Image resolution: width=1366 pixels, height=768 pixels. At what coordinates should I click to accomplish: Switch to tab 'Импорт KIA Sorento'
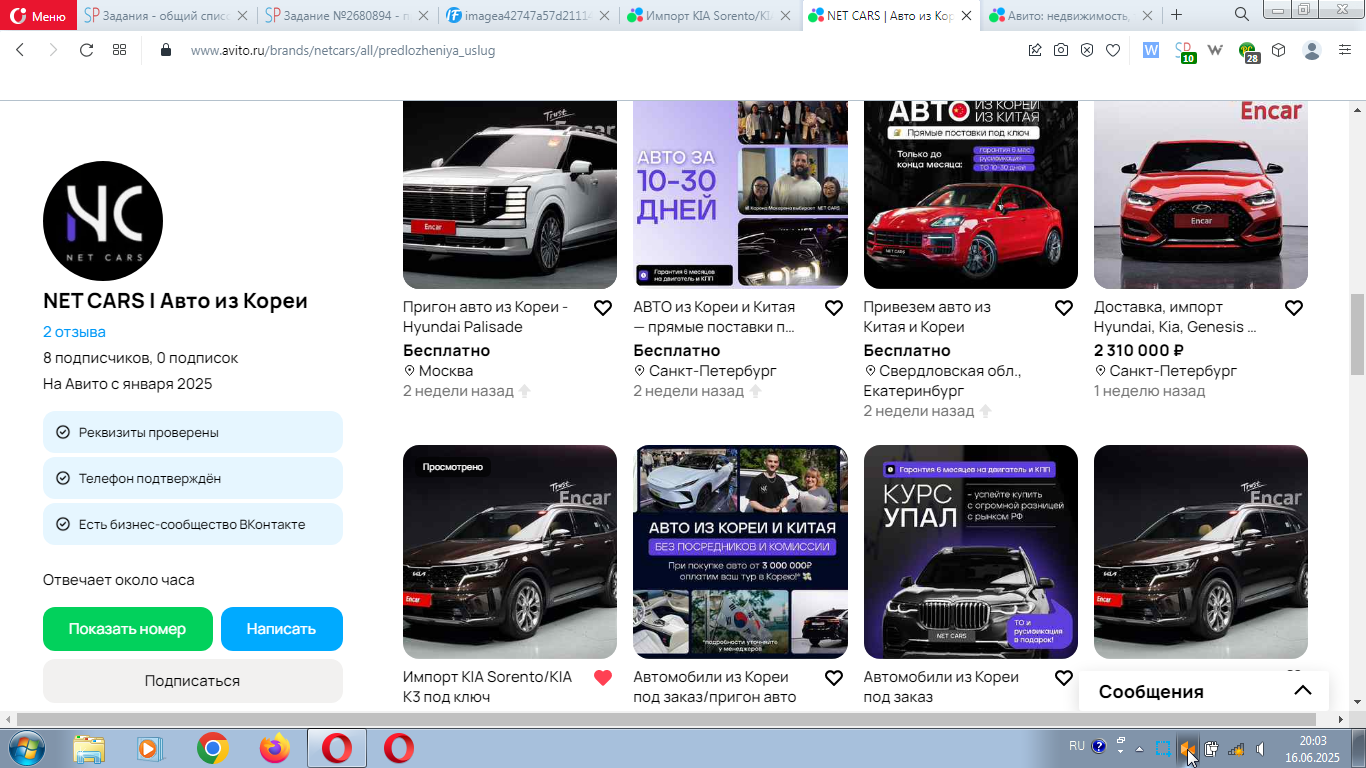click(x=710, y=15)
